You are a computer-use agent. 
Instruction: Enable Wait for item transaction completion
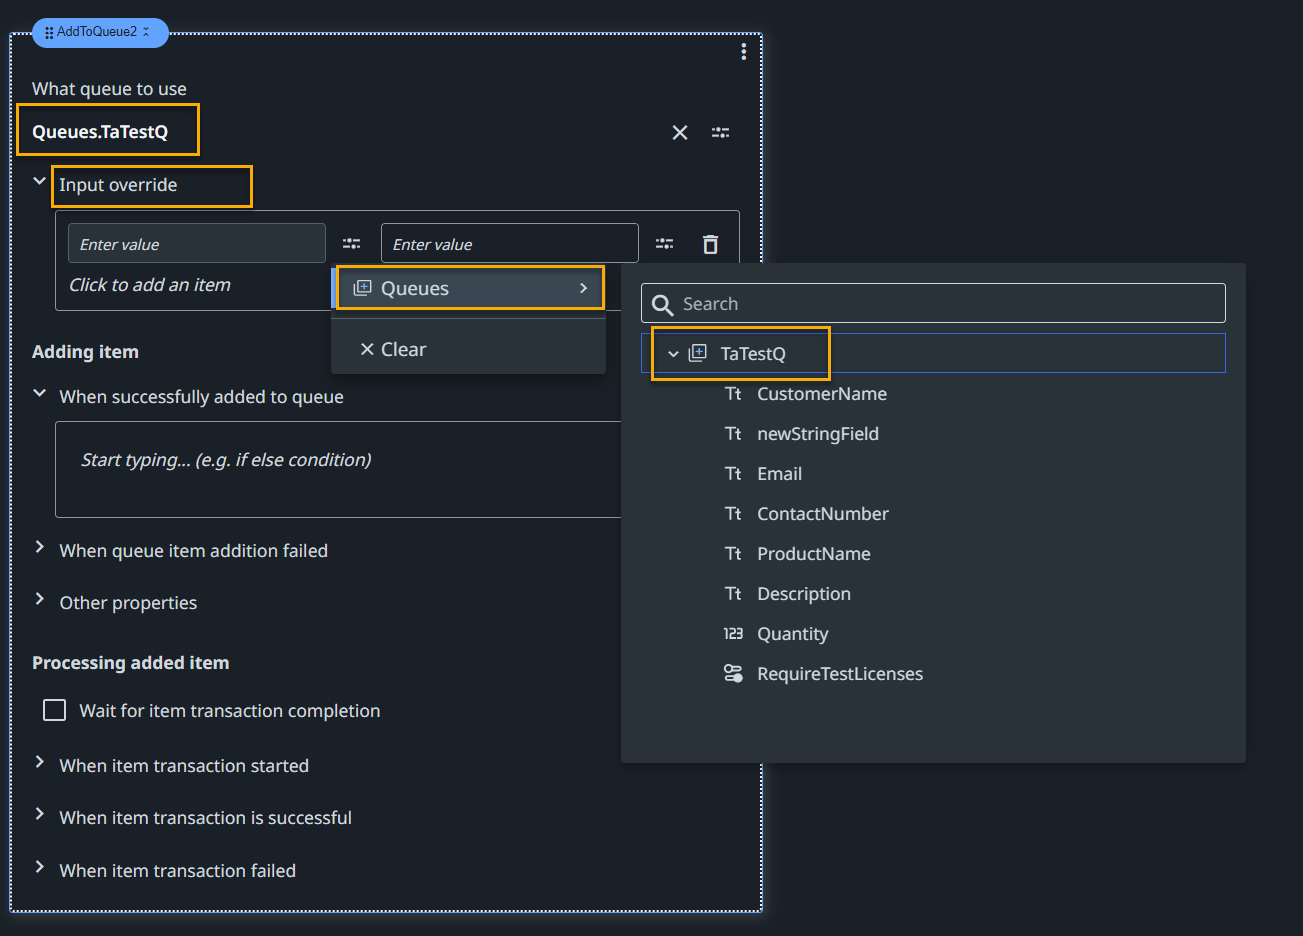point(54,710)
